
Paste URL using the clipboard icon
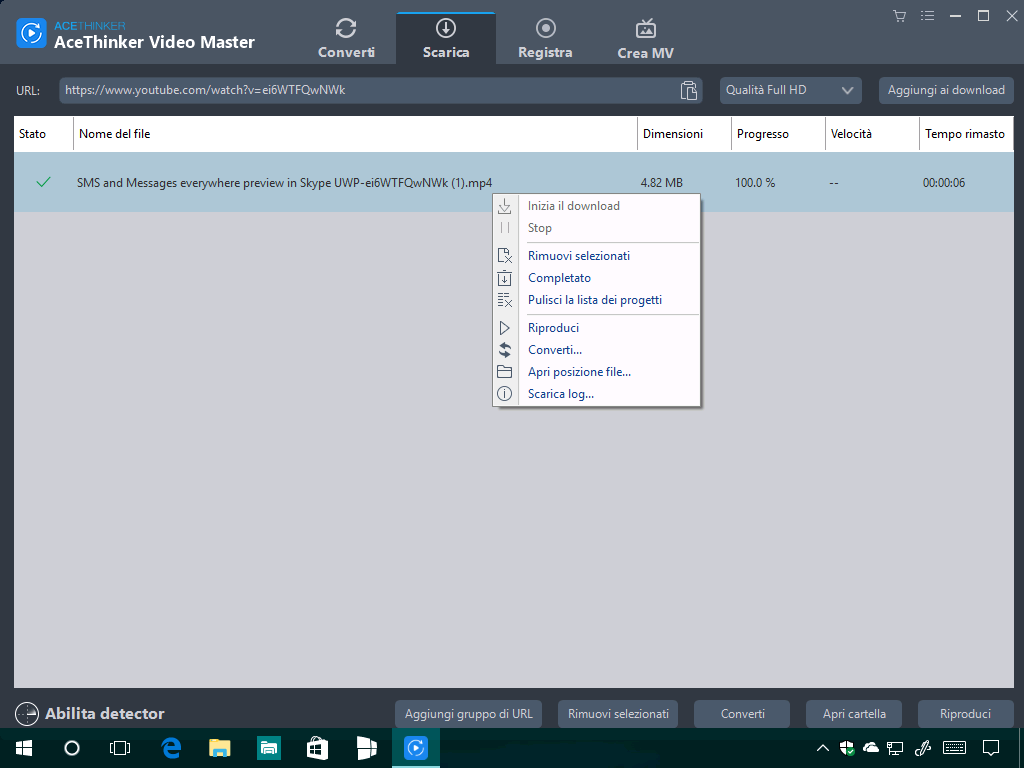pyautogui.click(x=688, y=90)
